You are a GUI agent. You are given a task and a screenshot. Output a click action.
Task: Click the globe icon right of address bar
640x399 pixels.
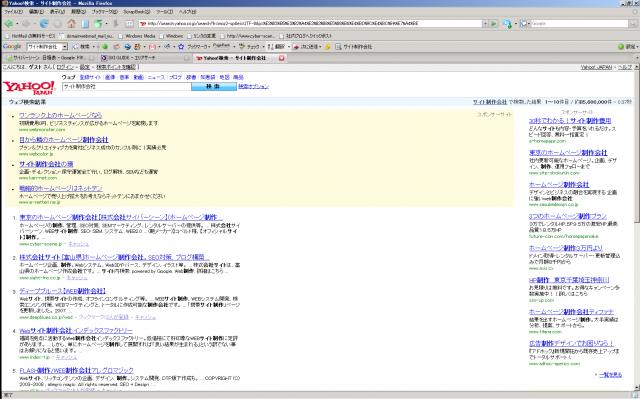point(507,24)
